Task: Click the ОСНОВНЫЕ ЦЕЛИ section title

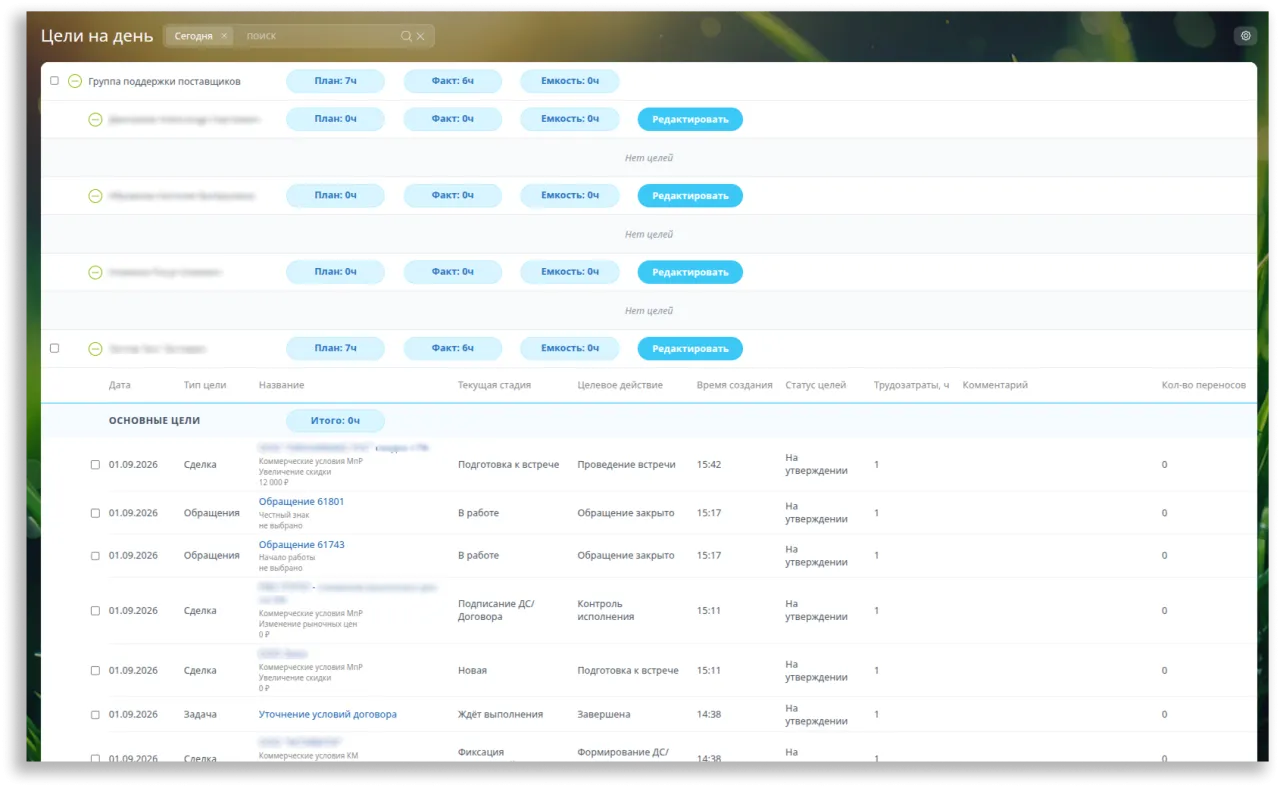Action: click(154, 421)
